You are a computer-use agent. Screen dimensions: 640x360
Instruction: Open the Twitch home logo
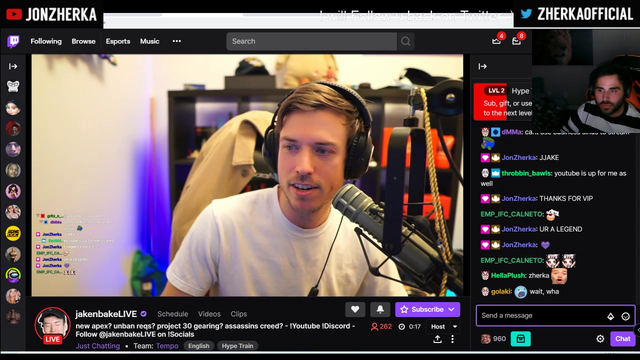pyautogui.click(x=13, y=41)
